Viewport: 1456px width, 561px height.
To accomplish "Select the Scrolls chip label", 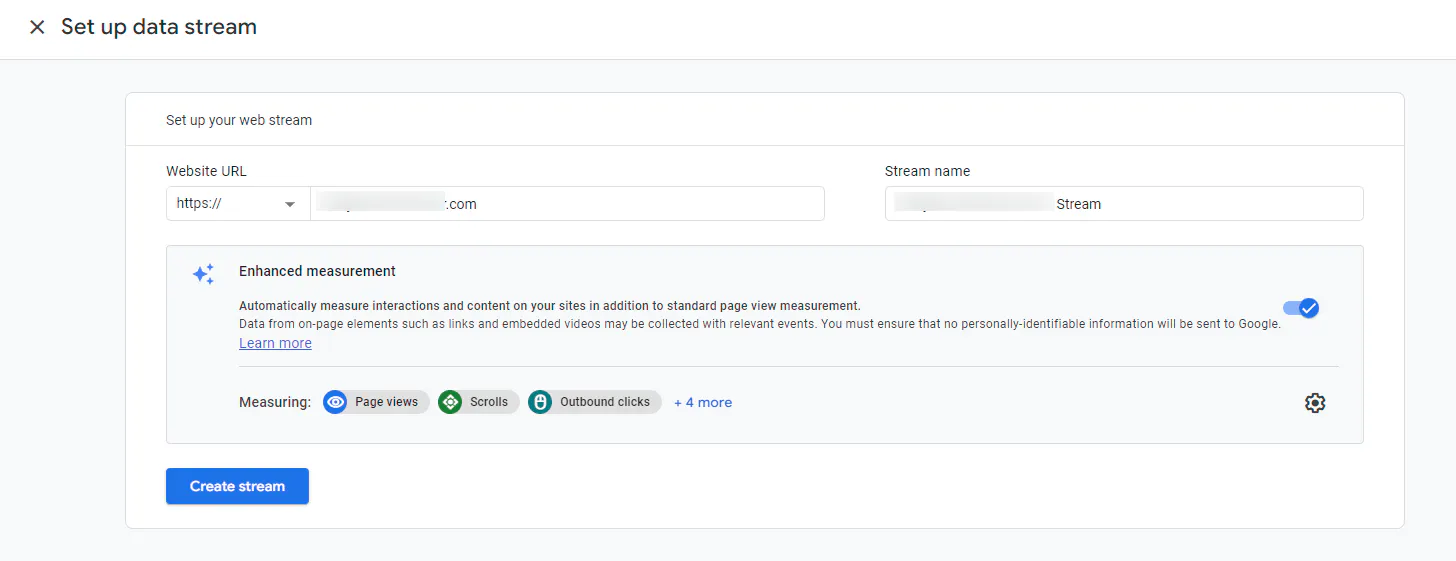I will 489,402.
